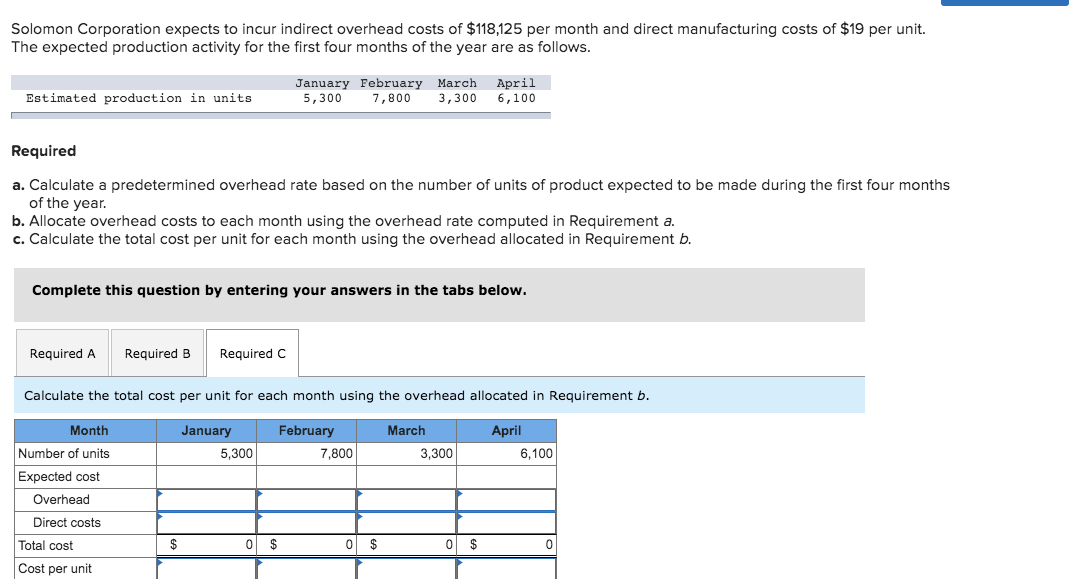Click the Cost per unit row label
This screenshot has width=1075, height=579.
coord(55,569)
